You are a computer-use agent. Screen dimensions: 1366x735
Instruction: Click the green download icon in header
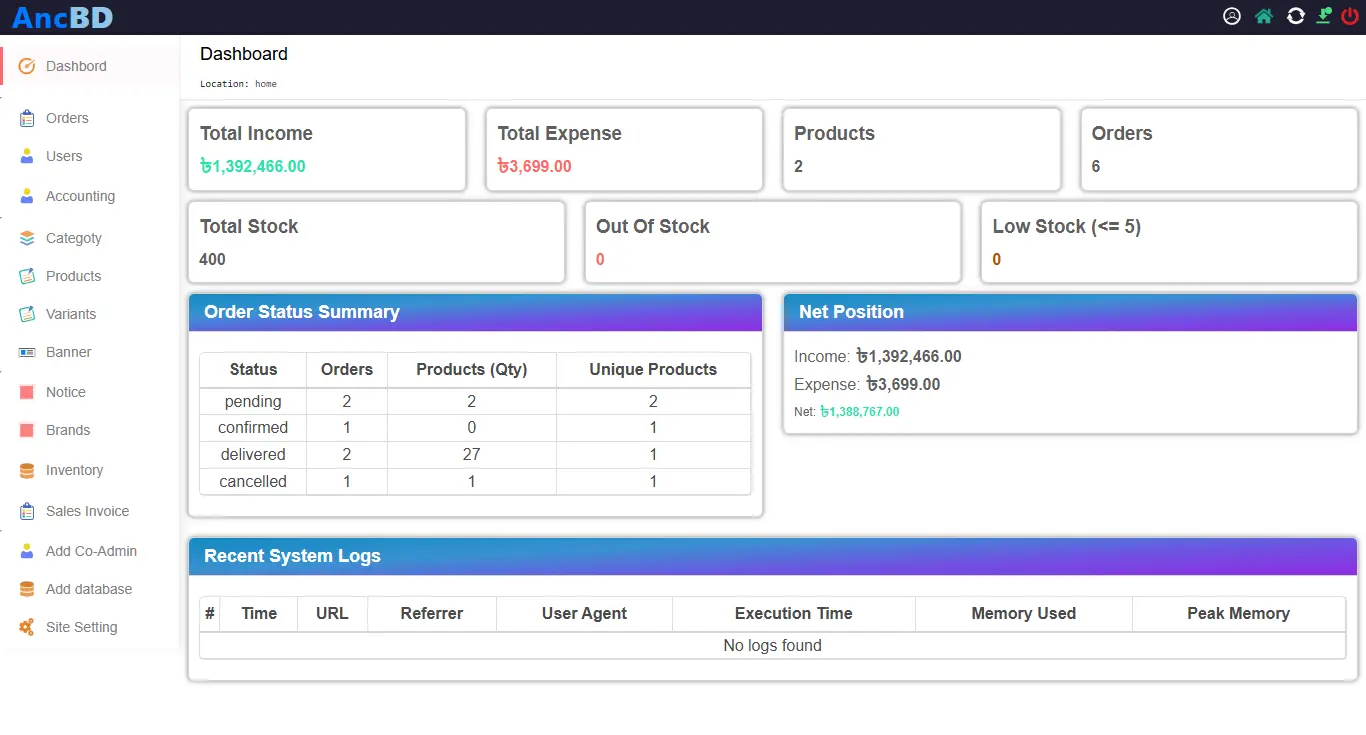[x=1323, y=16]
